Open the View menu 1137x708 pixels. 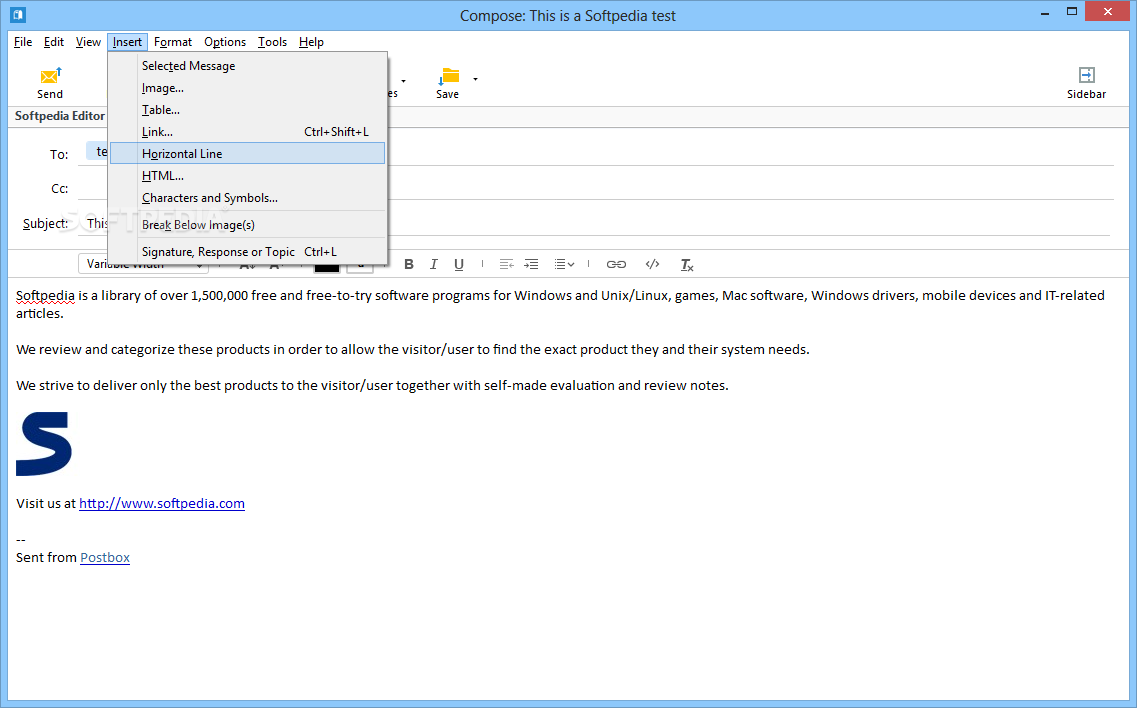88,42
